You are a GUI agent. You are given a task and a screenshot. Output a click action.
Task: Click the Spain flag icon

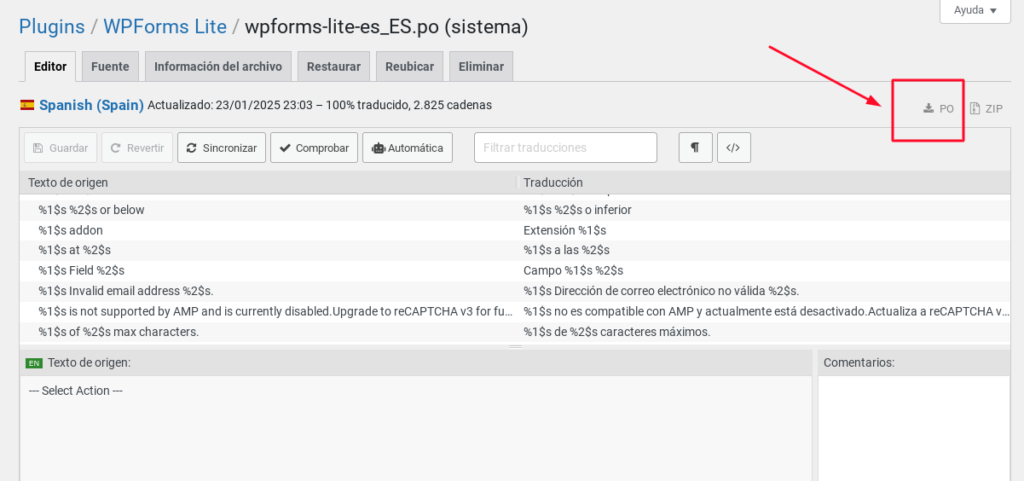tap(27, 104)
